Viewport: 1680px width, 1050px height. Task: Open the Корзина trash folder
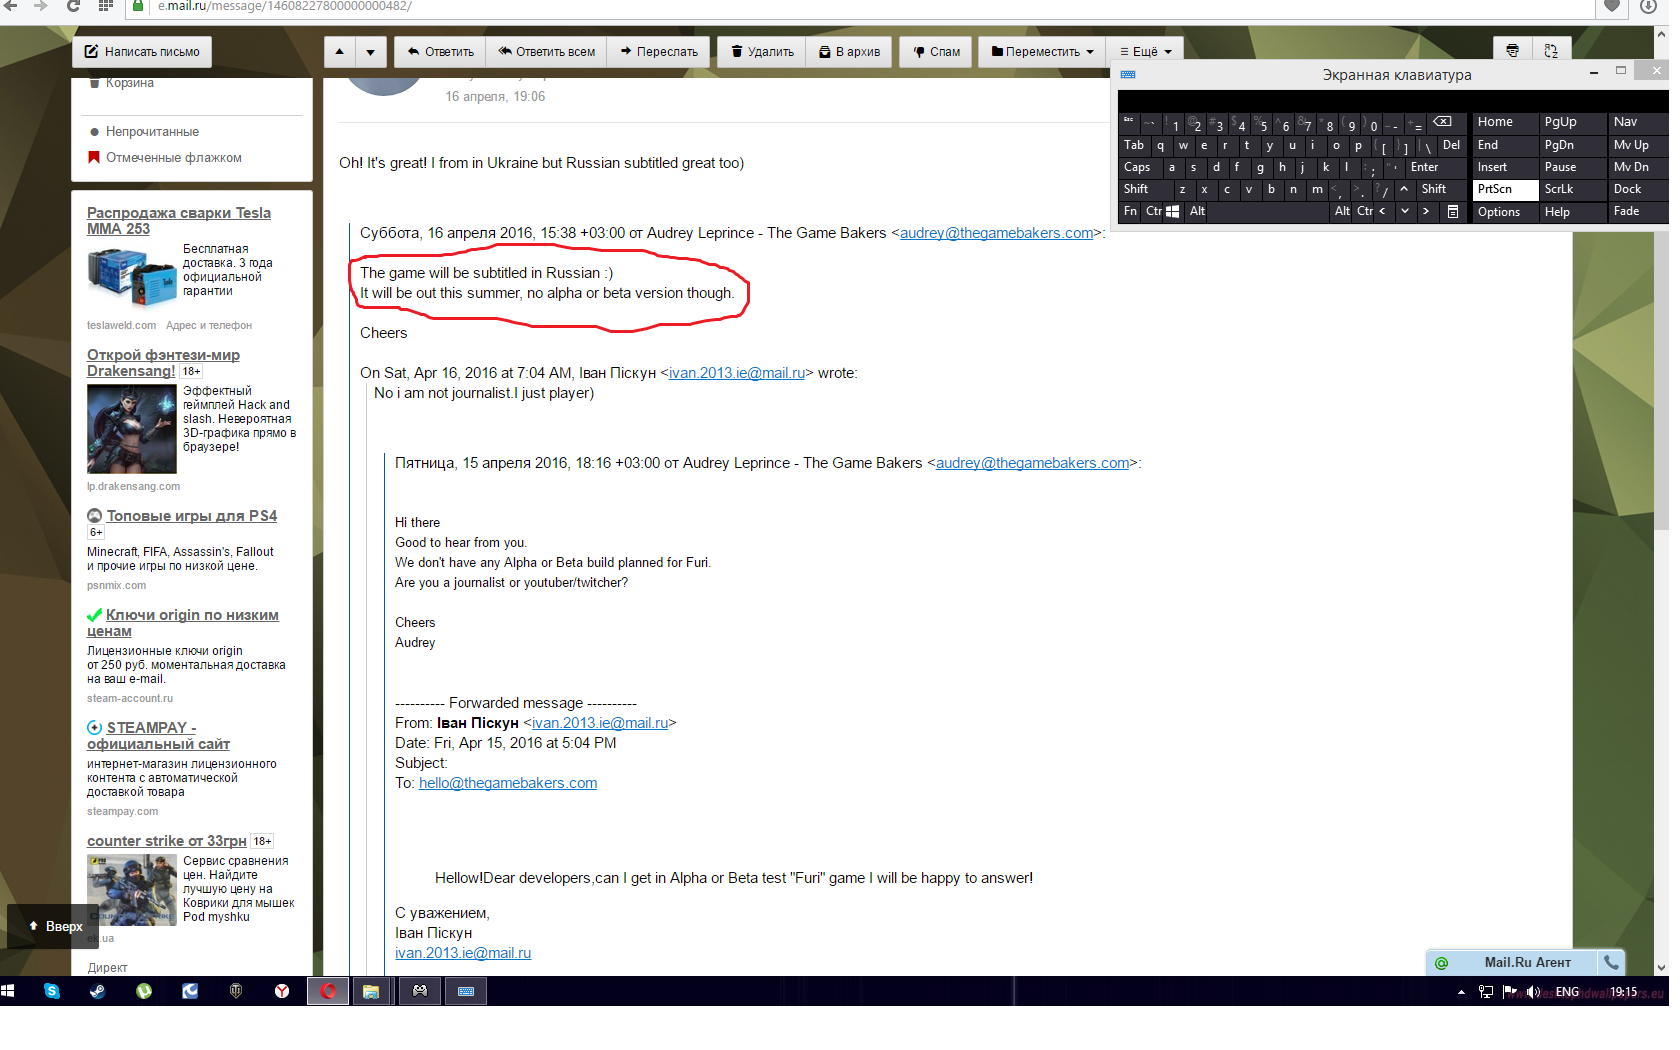(x=130, y=83)
